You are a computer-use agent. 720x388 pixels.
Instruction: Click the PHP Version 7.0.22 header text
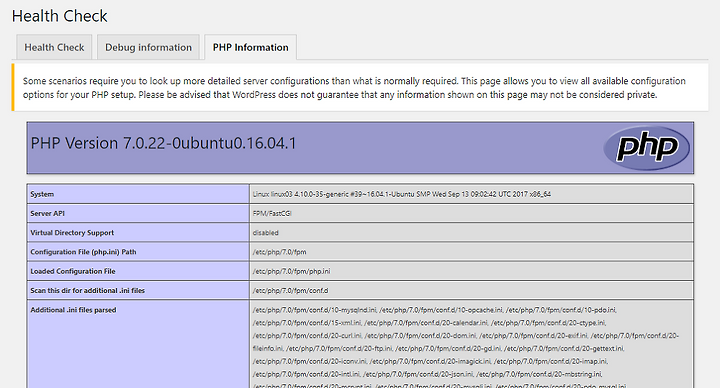tap(163, 143)
